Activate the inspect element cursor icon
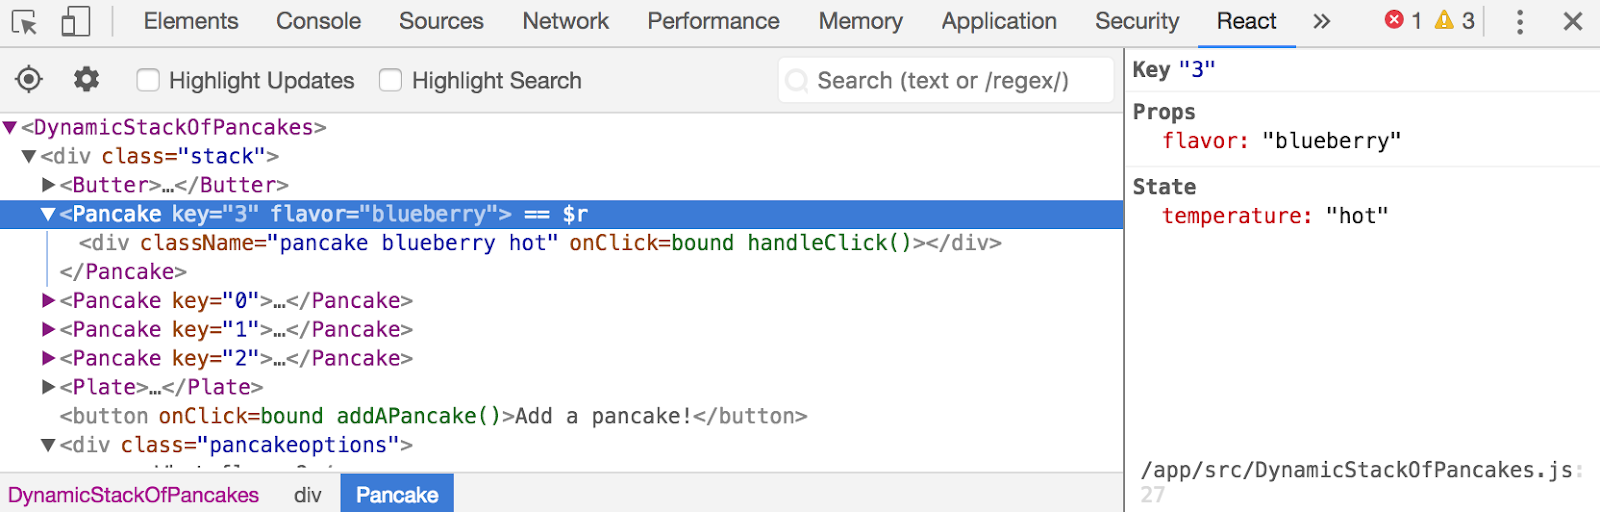Screen dimensions: 1600x512 pyautogui.click(x=24, y=21)
